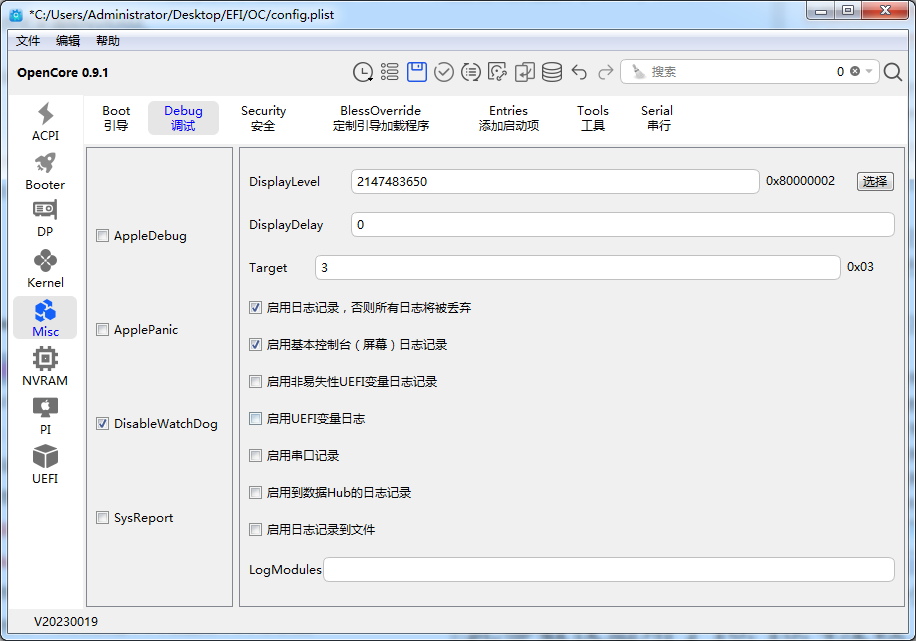Uncheck the DisableWatchDog checkbox
The width and height of the screenshot is (916, 641).
[x=103, y=424]
